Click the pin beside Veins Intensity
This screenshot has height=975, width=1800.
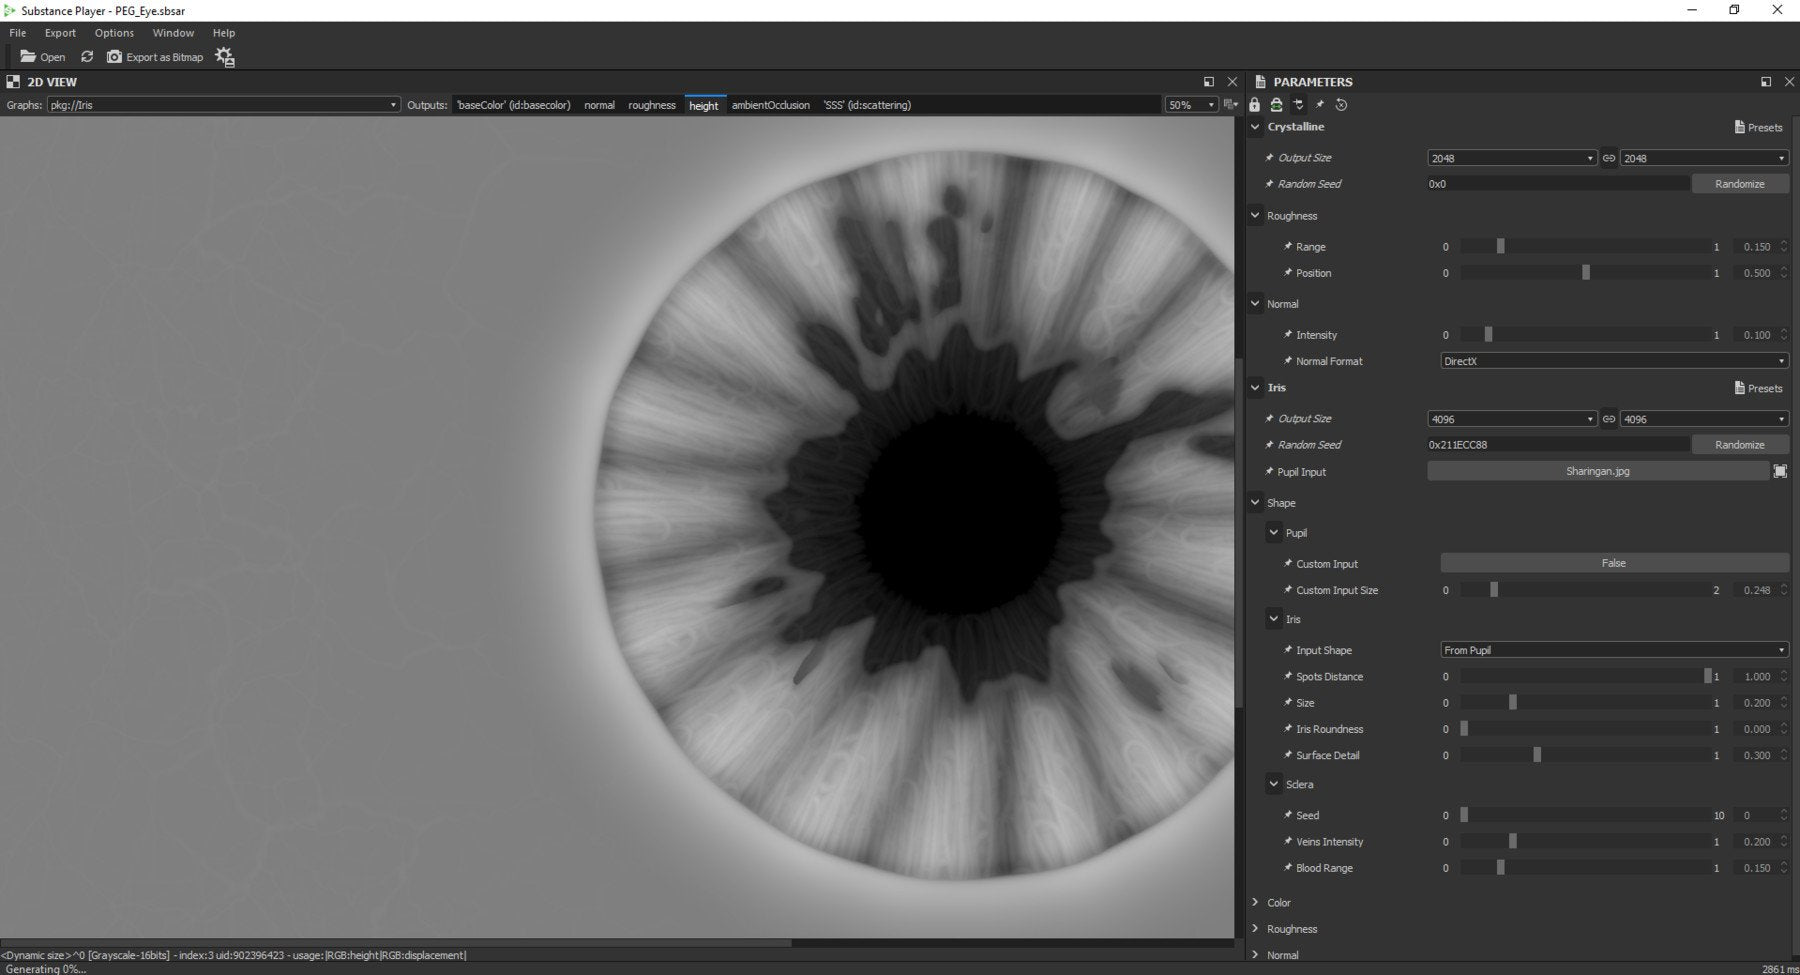(x=1288, y=842)
